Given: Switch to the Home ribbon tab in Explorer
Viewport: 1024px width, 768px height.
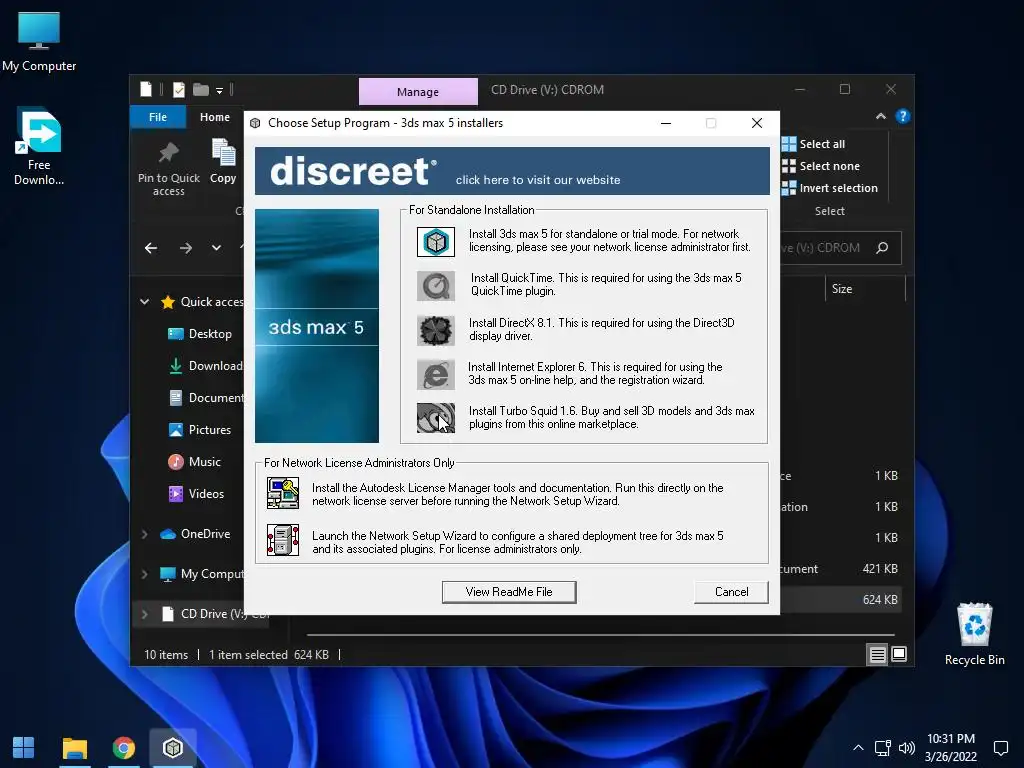Looking at the screenshot, I should pos(215,117).
